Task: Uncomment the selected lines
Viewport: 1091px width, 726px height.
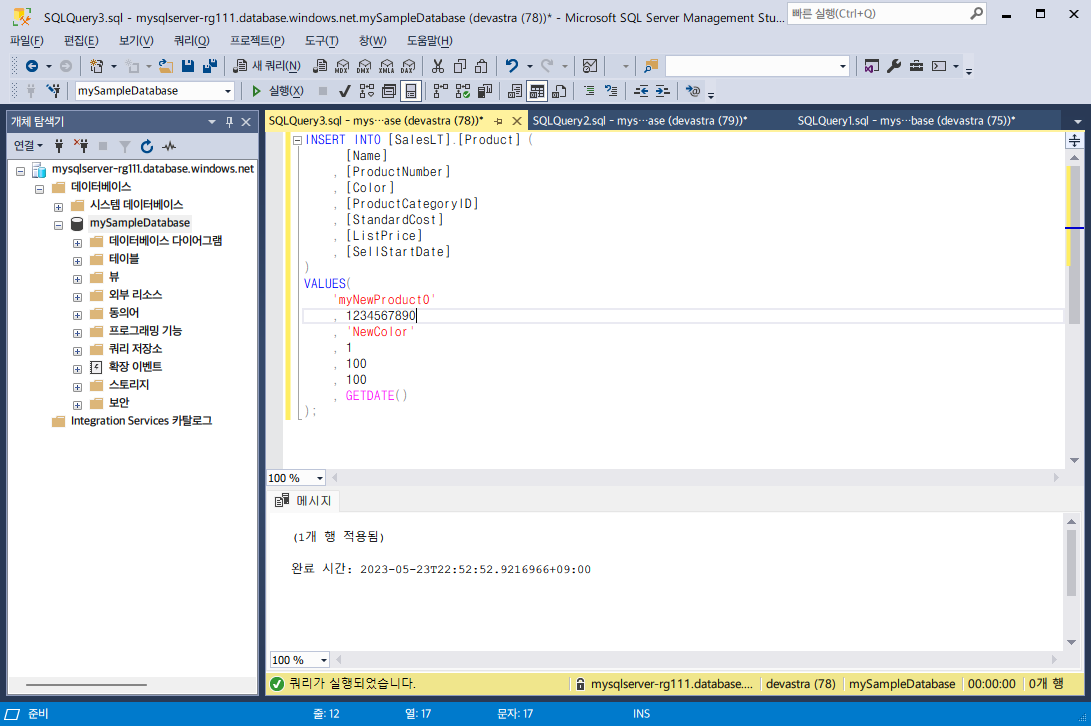Action: pyautogui.click(x=611, y=90)
